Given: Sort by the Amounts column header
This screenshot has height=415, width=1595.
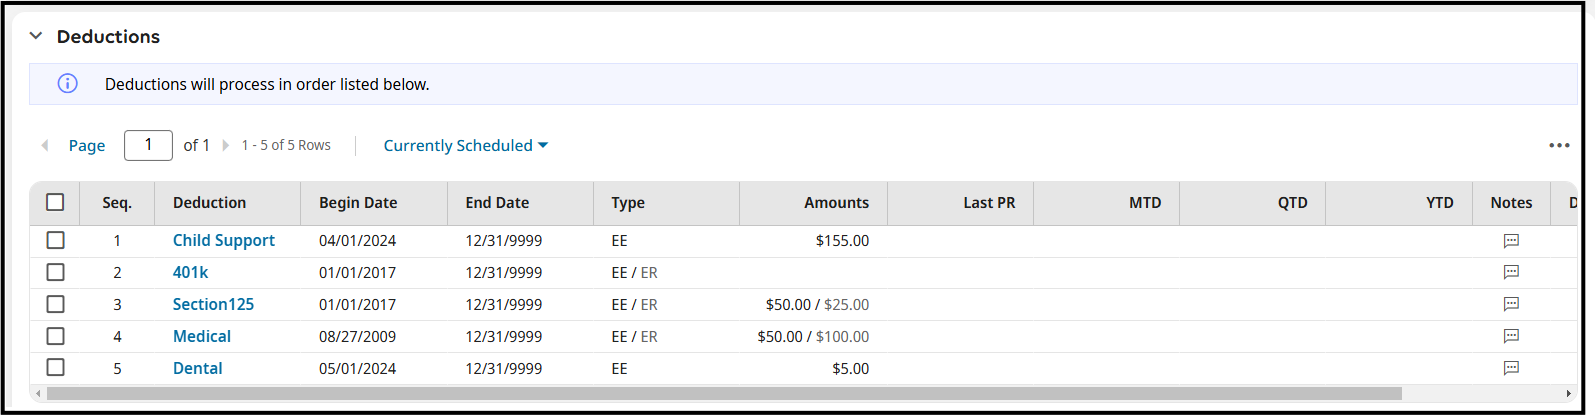Looking at the screenshot, I should pyautogui.click(x=836, y=203).
